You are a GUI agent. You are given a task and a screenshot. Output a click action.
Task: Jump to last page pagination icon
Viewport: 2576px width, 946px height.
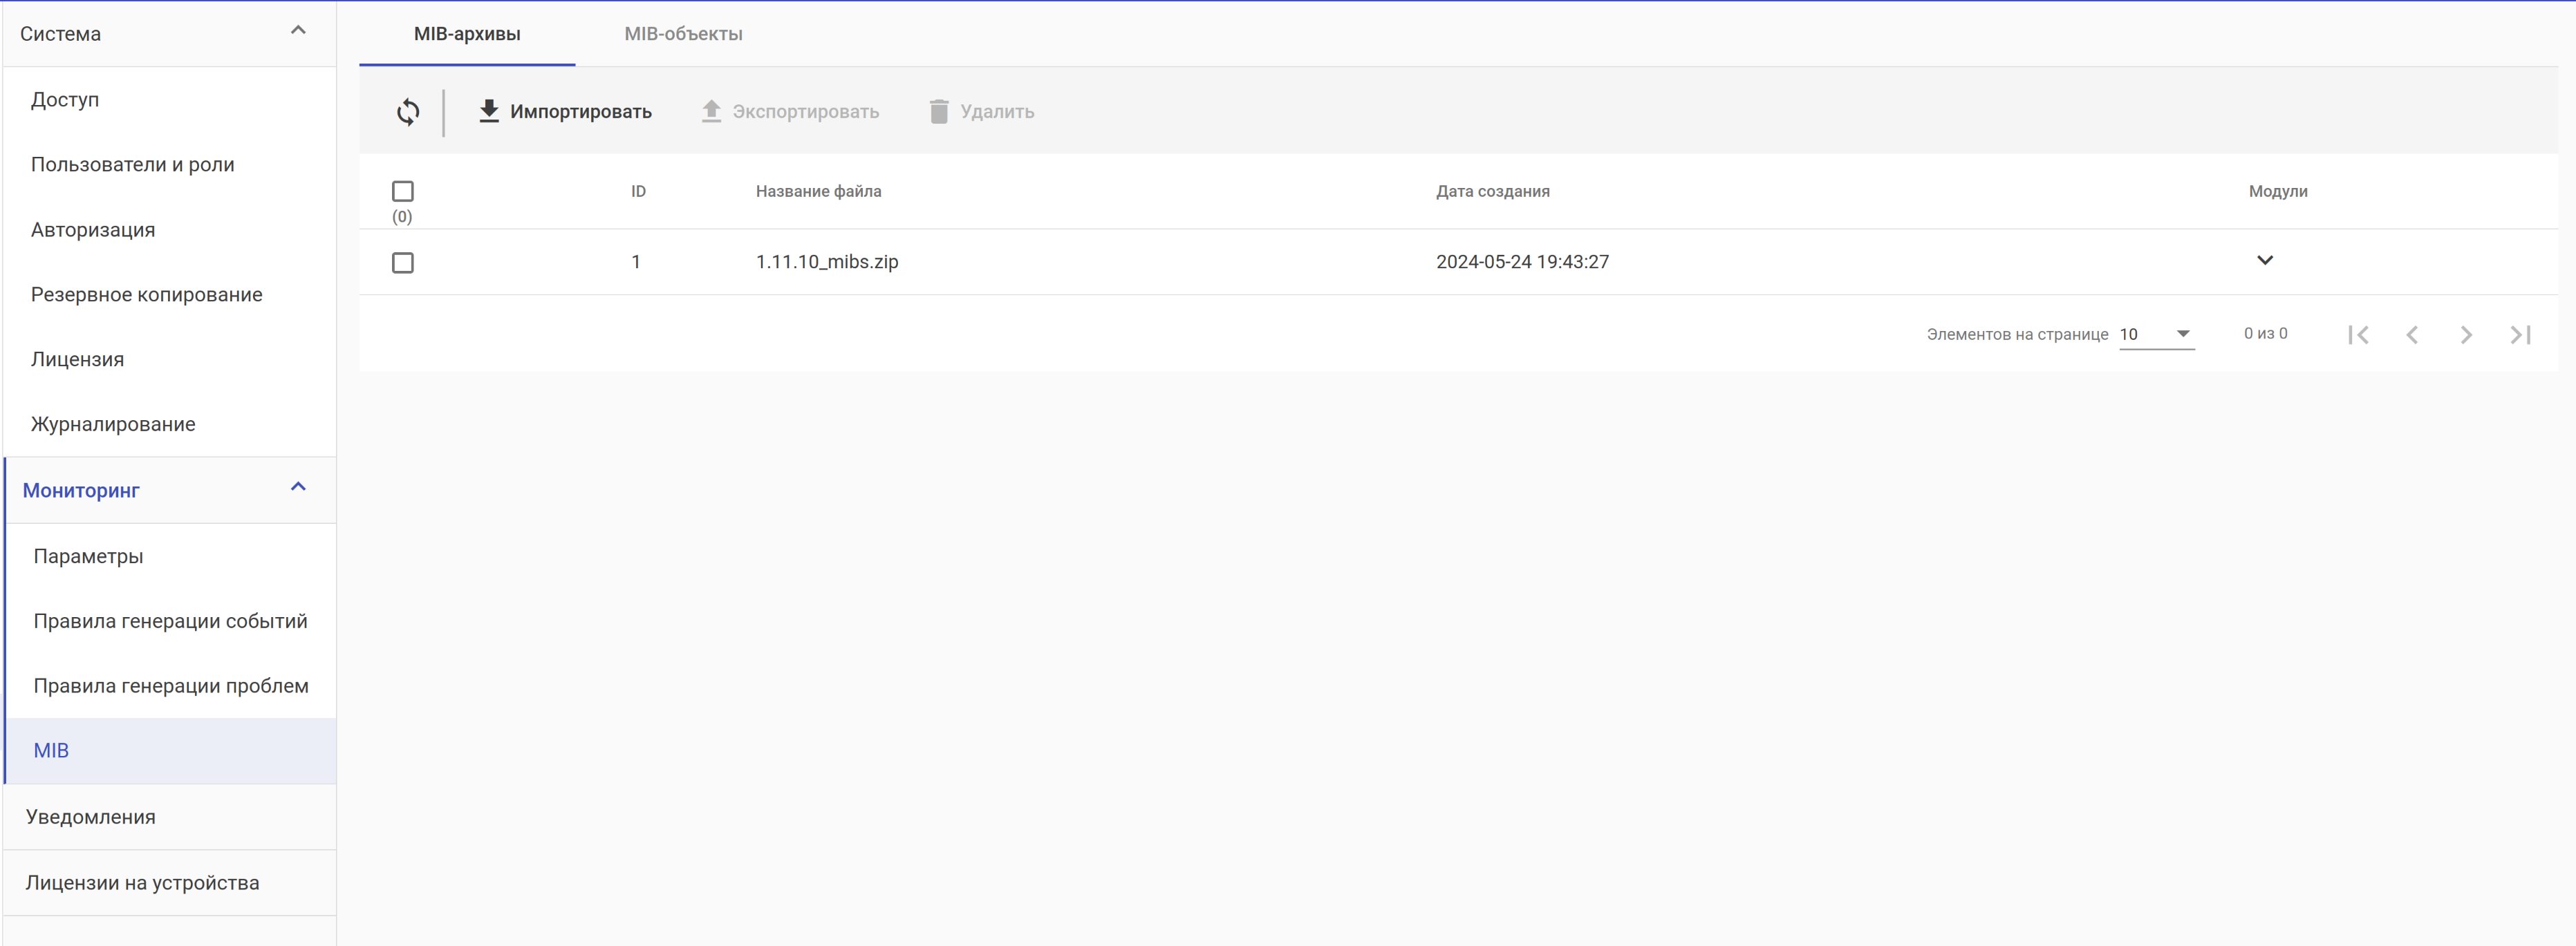pos(2520,335)
